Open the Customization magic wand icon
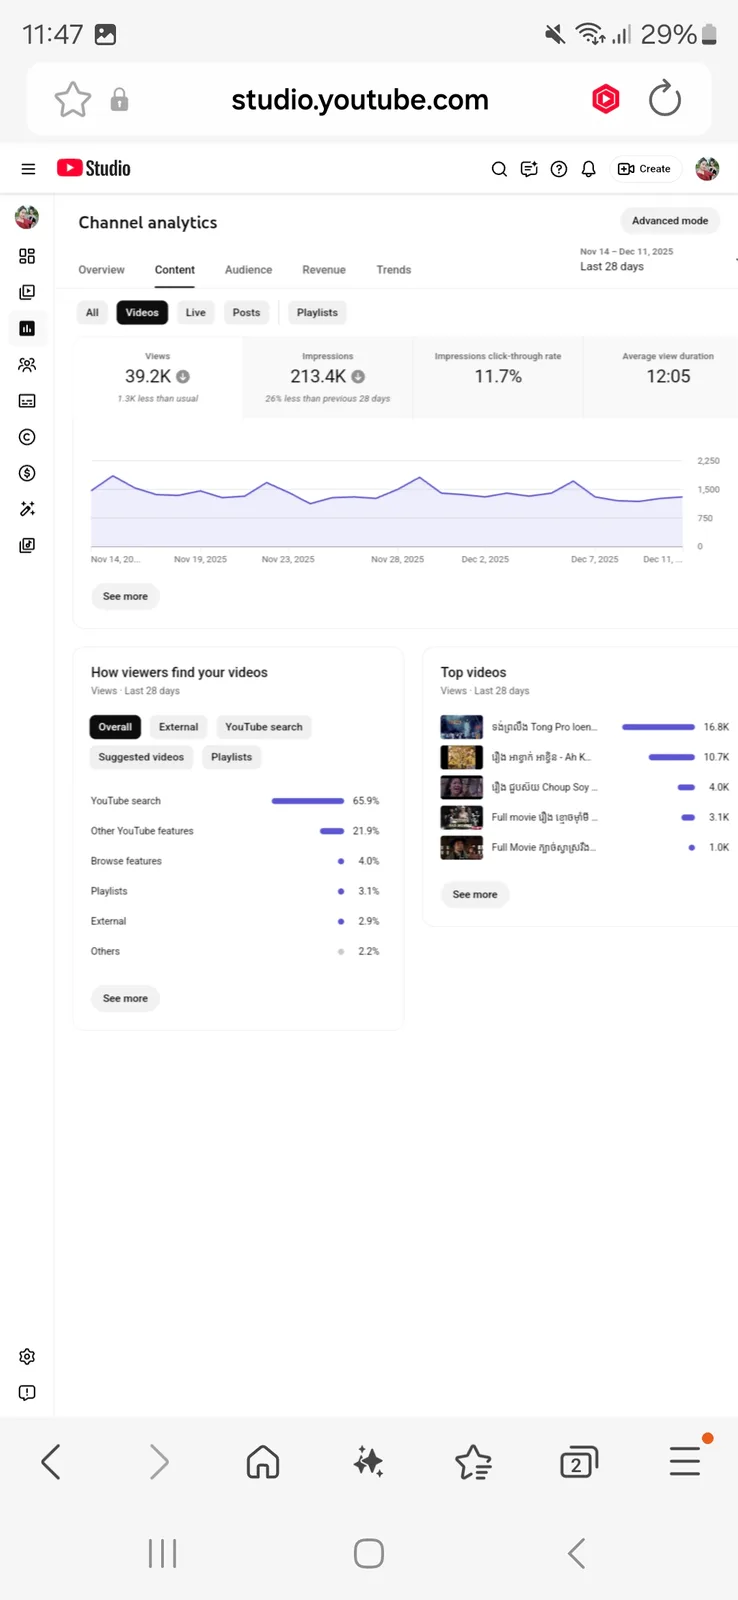Viewport: 738px width, 1600px height. 27,509
